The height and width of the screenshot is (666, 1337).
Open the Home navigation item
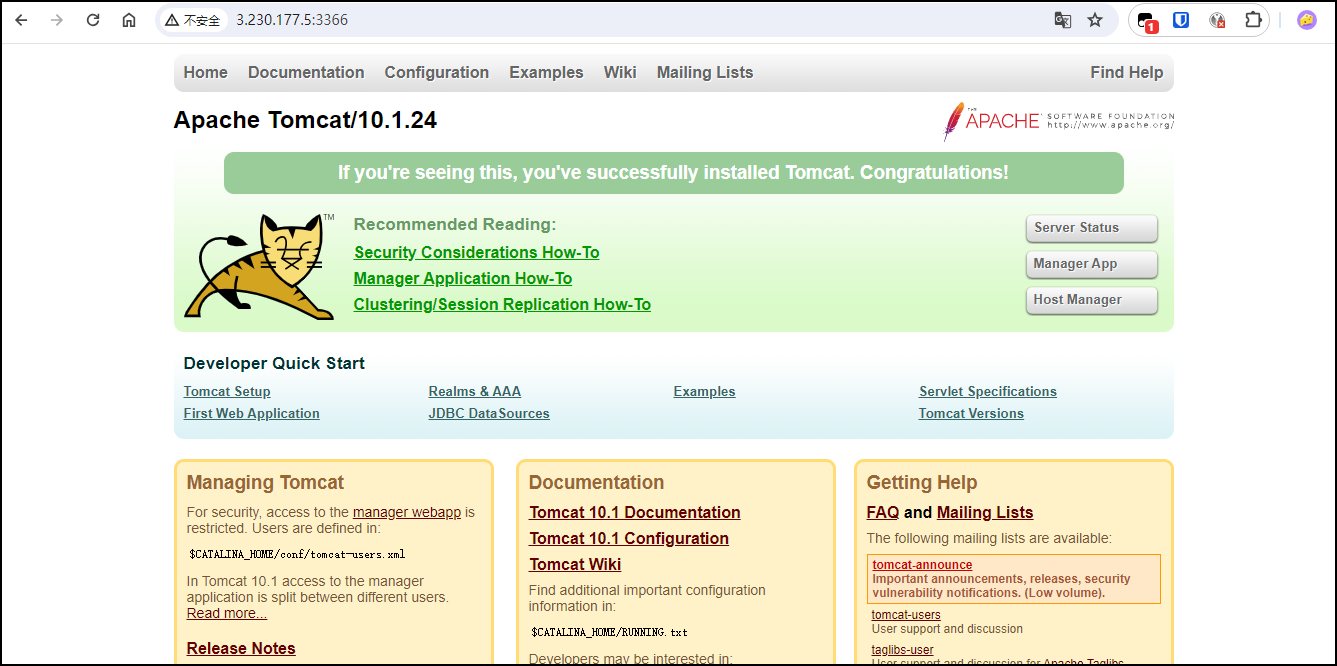point(205,72)
